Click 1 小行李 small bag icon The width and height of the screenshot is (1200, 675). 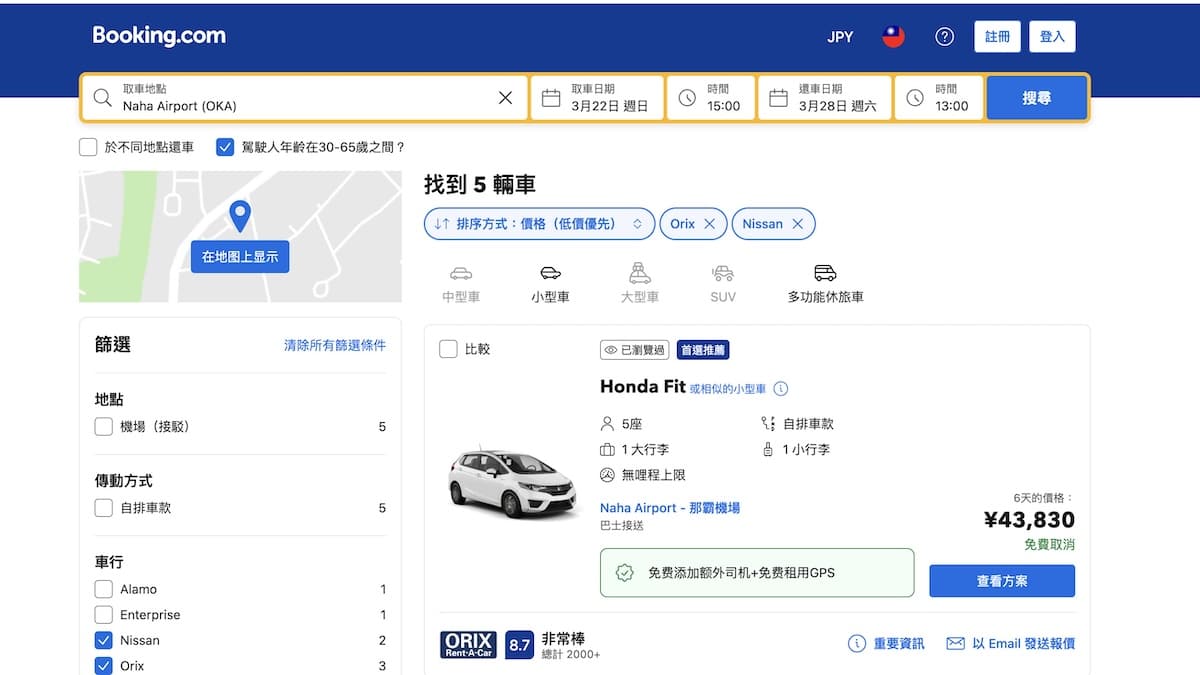tap(768, 450)
